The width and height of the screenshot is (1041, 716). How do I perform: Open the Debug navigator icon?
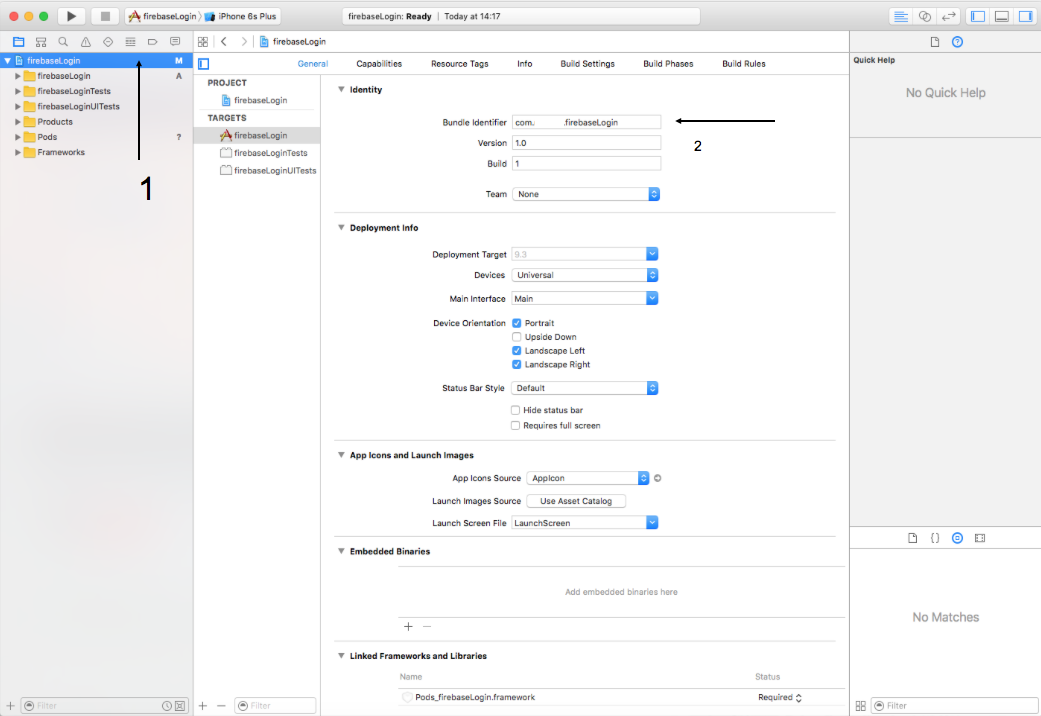click(x=130, y=42)
